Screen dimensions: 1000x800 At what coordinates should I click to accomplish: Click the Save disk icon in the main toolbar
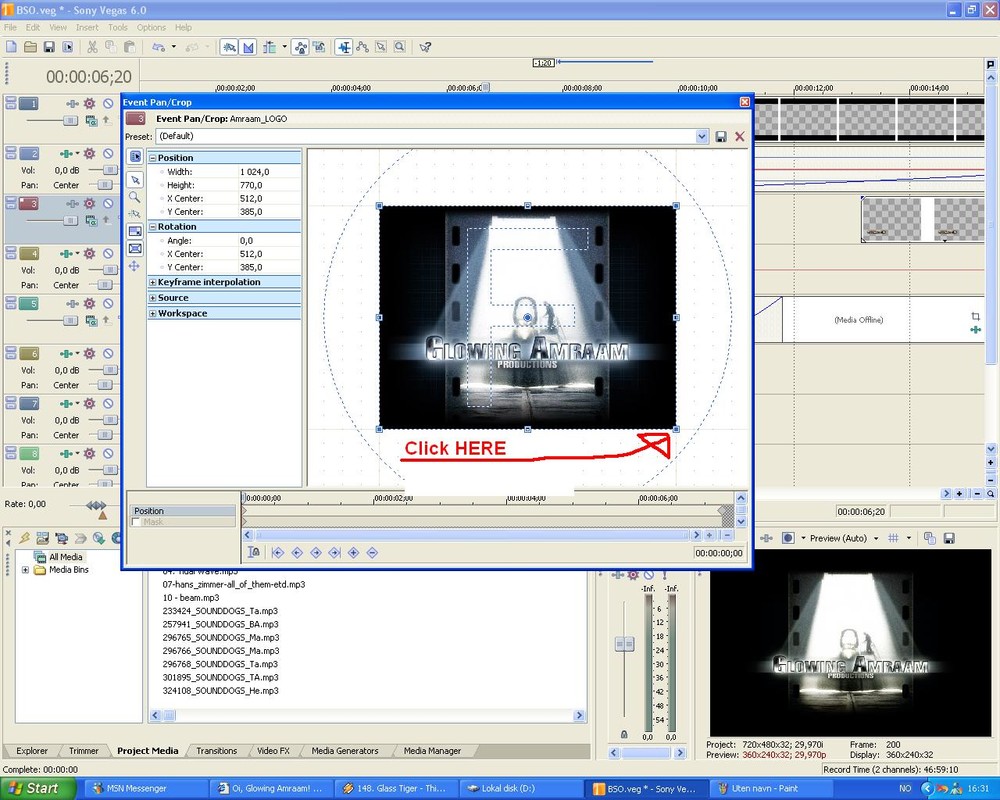[x=49, y=47]
